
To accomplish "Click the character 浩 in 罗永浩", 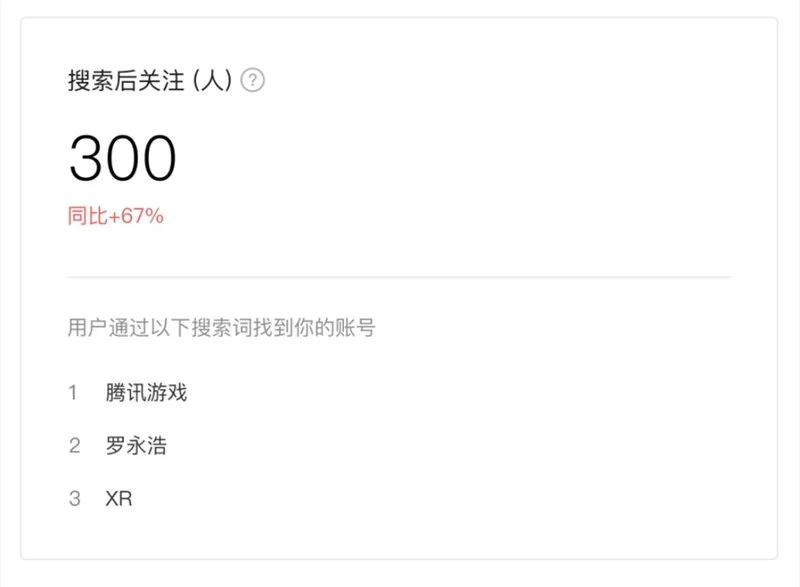I will point(157,446).
